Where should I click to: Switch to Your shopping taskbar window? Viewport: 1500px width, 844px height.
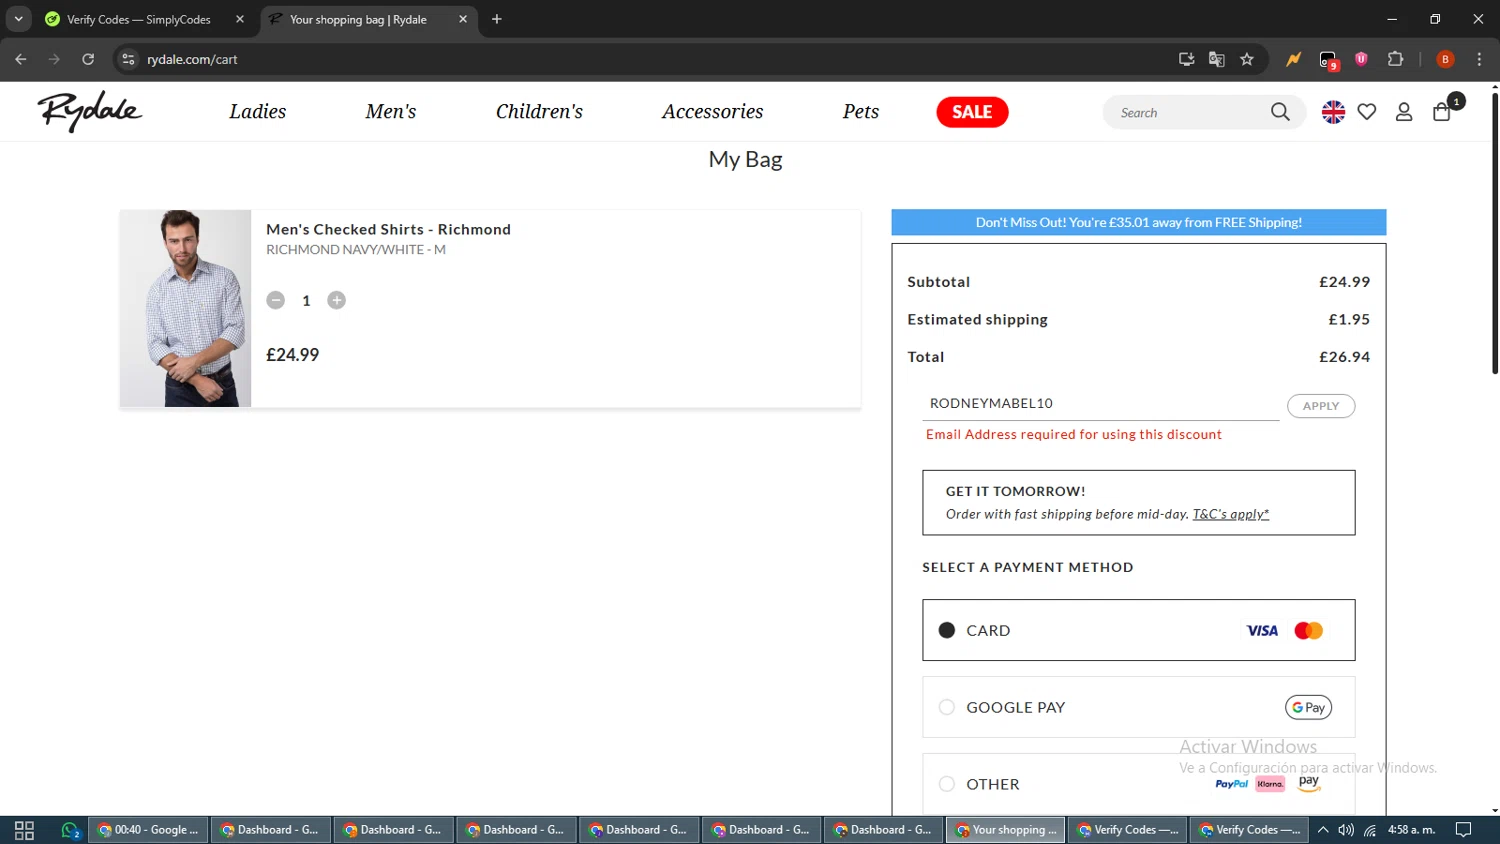click(1005, 830)
